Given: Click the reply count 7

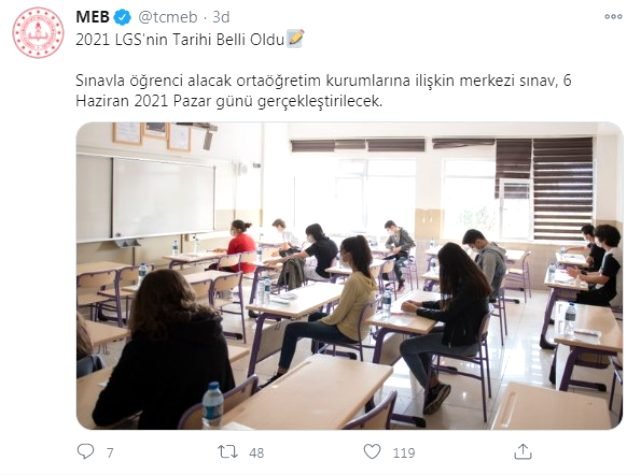Looking at the screenshot, I should (x=110, y=453).
